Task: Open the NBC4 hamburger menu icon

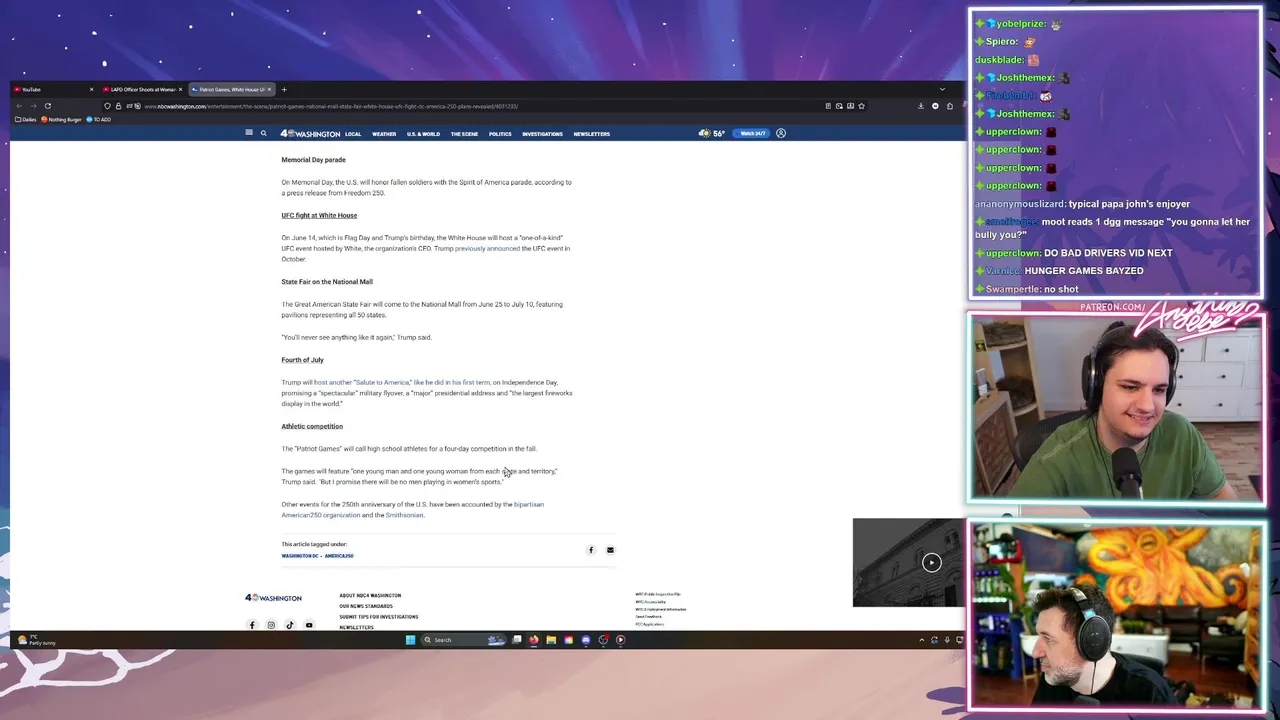Action: [249, 133]
